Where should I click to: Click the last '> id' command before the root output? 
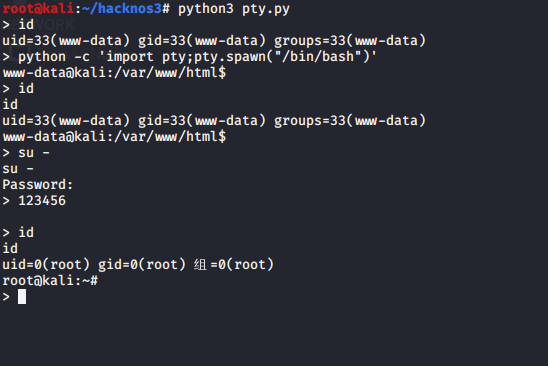18,232
